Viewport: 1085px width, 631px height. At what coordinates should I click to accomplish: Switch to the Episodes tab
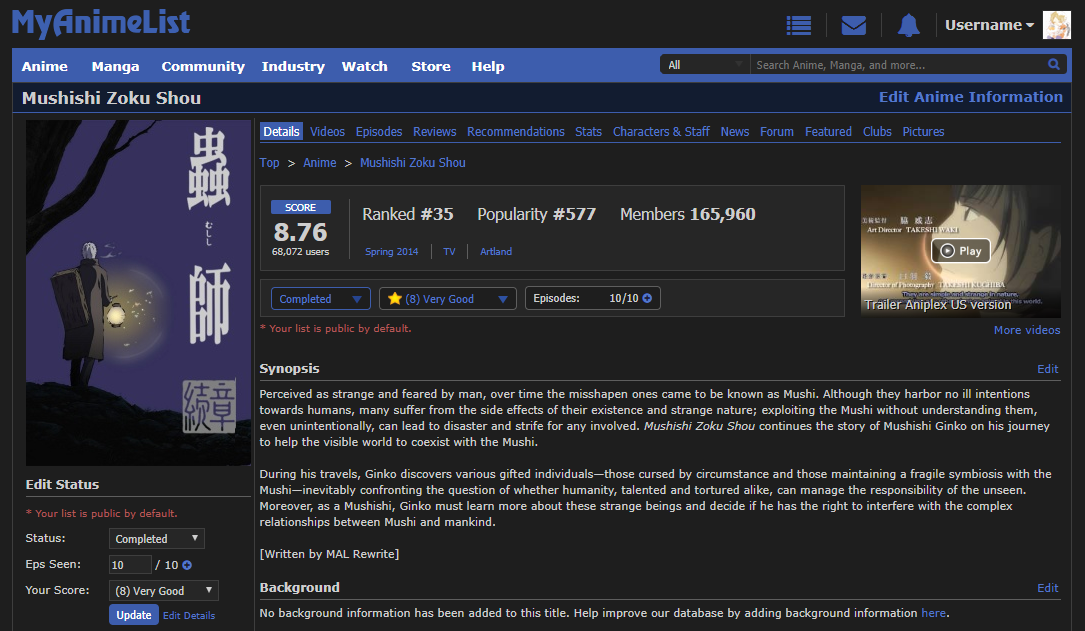click(x=379, y=131)
